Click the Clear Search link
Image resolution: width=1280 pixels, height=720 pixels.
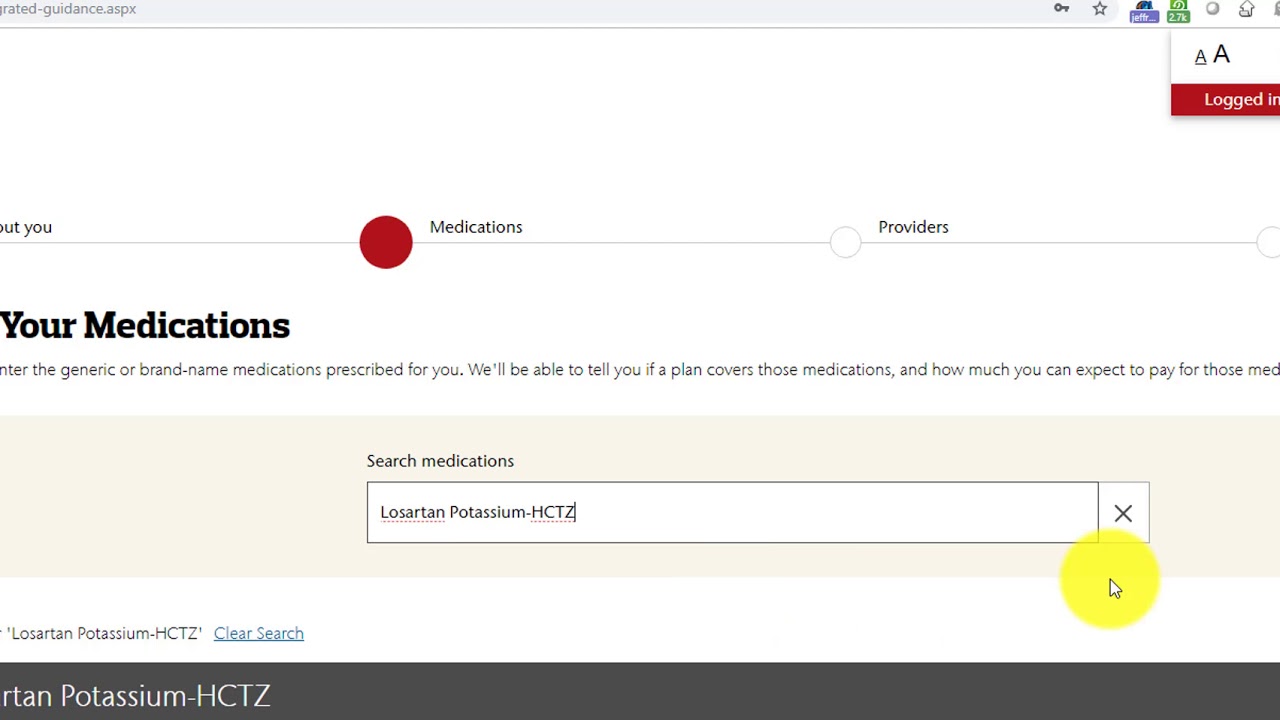[259, 633]
